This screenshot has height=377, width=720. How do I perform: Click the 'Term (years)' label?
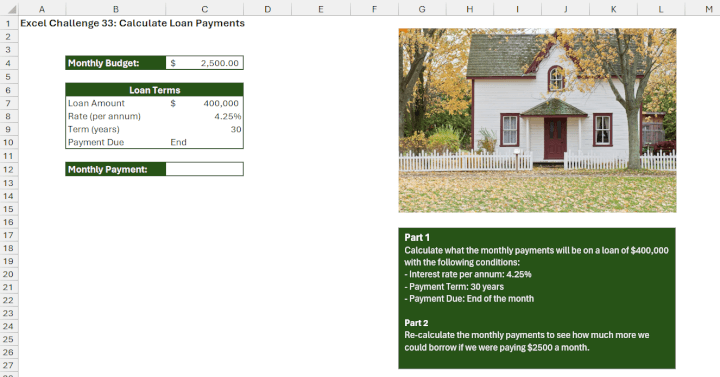94,129
